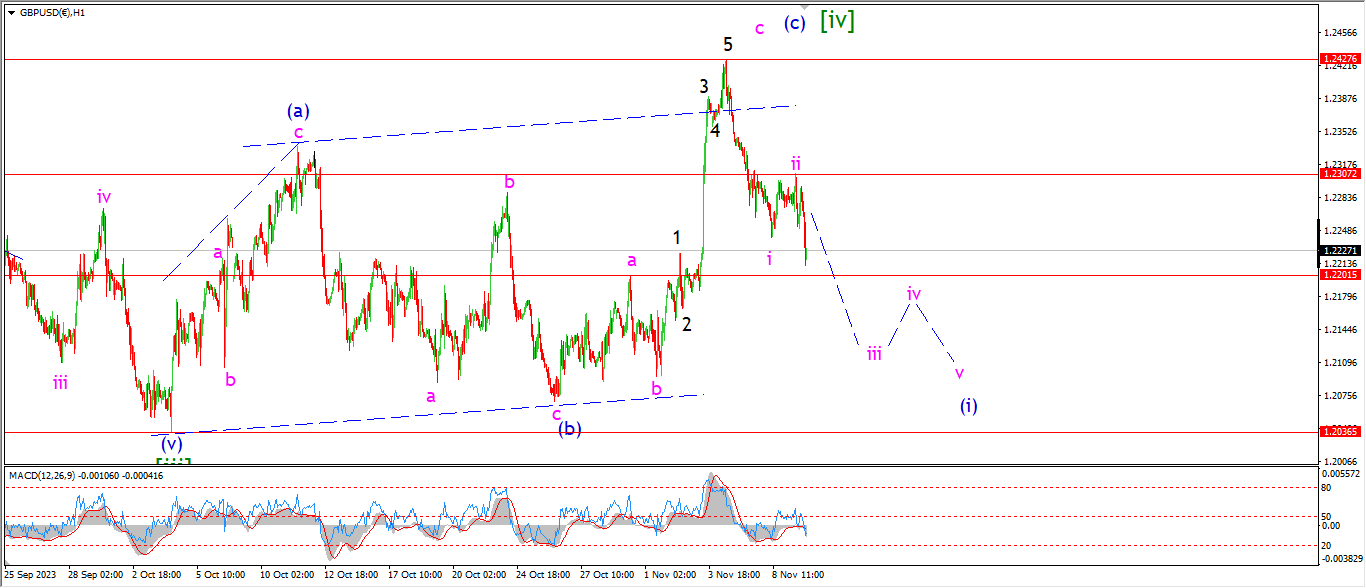Click the GBPUSD(€),H1 chart title text

coord(52,13)
